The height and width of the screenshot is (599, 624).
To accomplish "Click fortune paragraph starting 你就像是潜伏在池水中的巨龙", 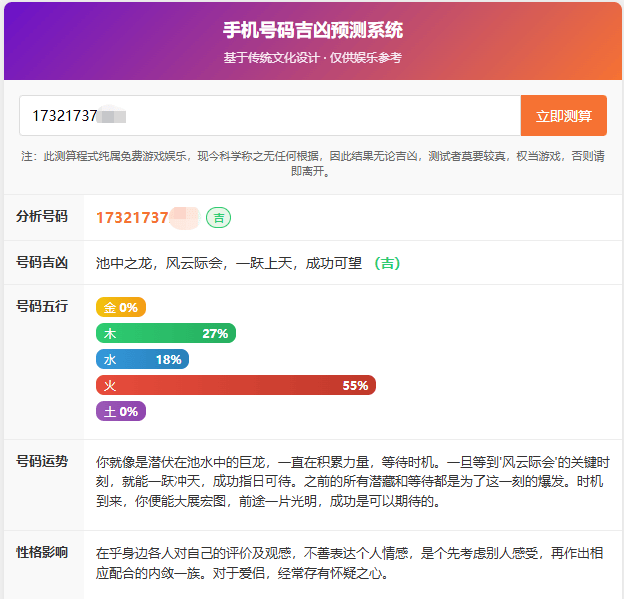I will tap(353, 482).
